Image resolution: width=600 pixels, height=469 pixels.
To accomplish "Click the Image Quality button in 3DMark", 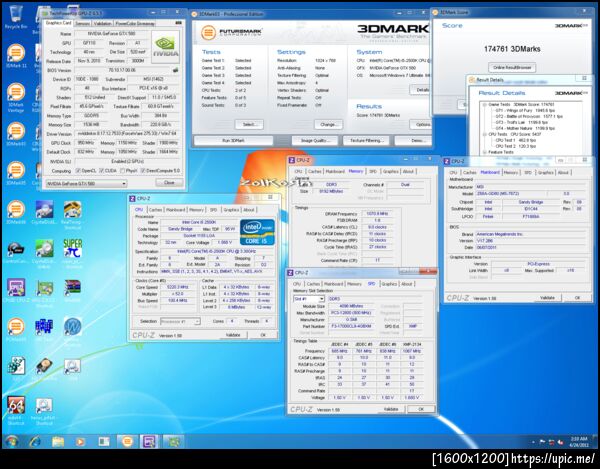I will click(x=315, y=141).
